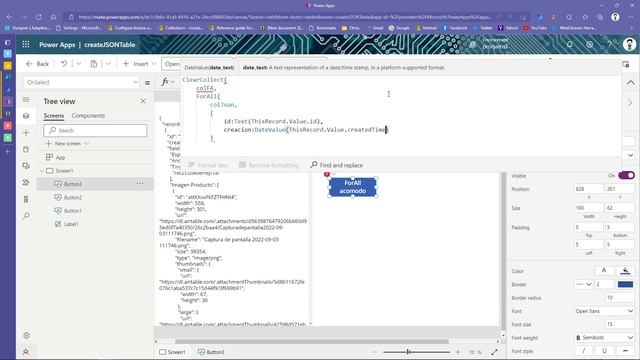Select the App item in tree view
Viewport: 640px width, 360px height.
[96, 157]
